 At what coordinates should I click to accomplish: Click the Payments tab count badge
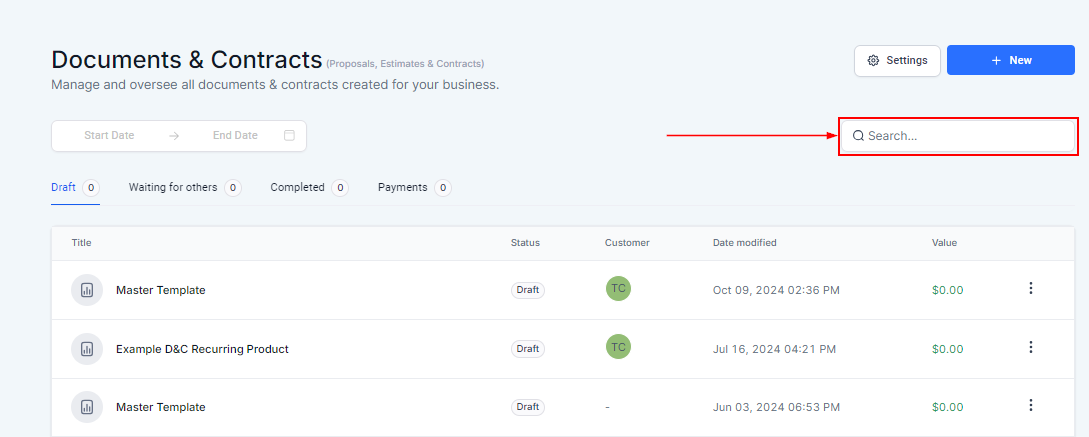coord(443,188)
